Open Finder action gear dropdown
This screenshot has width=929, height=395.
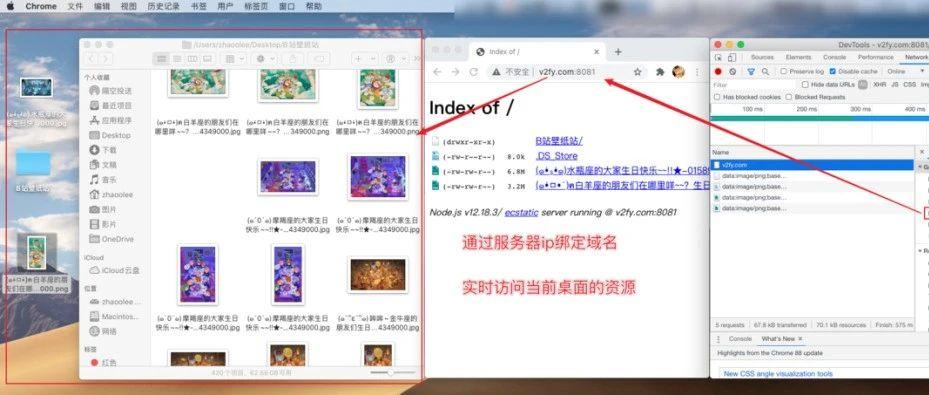[264, 59]
